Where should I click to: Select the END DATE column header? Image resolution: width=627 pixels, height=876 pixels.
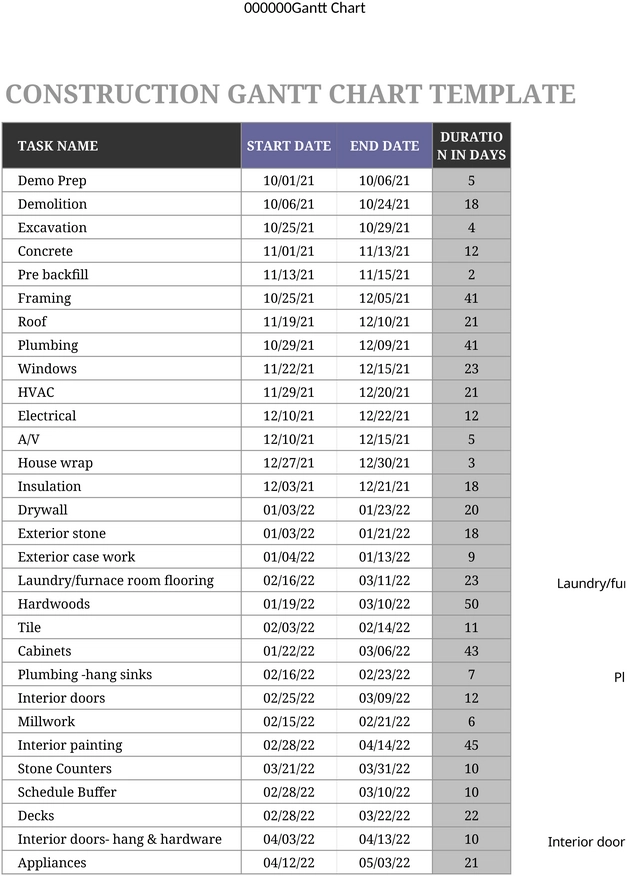pos(384,146)
